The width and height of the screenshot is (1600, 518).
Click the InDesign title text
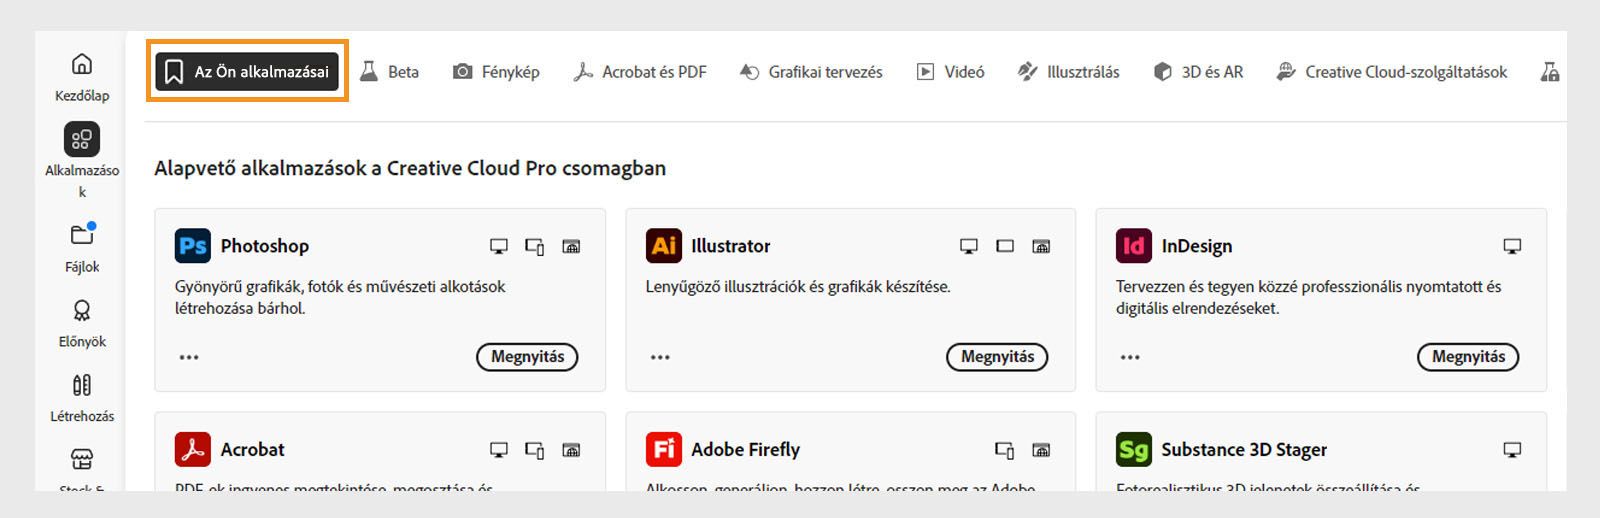[x=1197, y=246]
